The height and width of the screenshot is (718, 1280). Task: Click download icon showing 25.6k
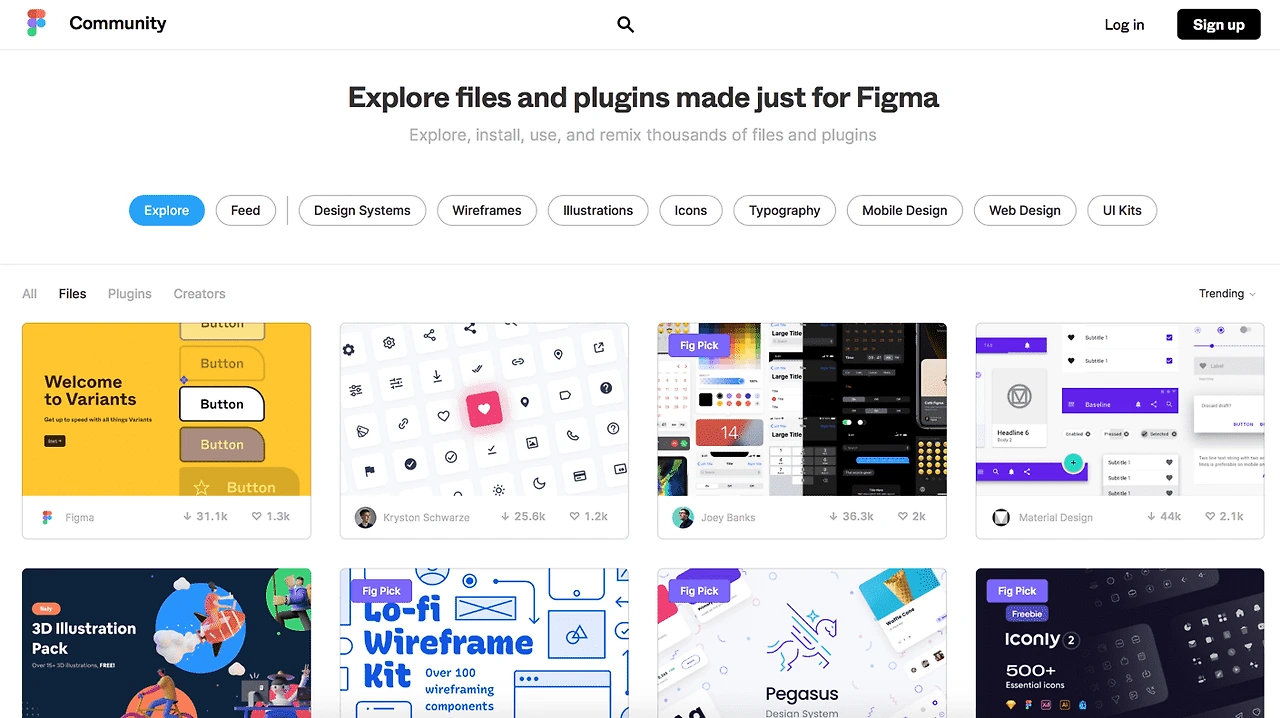coord(505,516)
